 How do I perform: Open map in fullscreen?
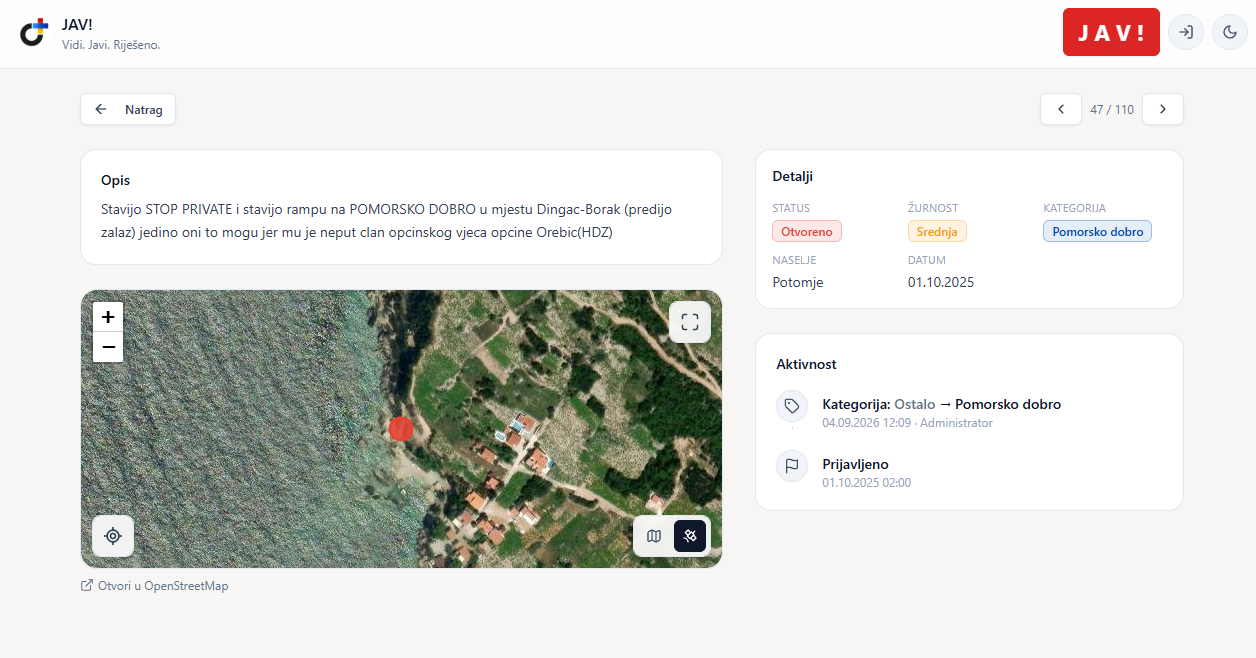[x=690, y=322]
